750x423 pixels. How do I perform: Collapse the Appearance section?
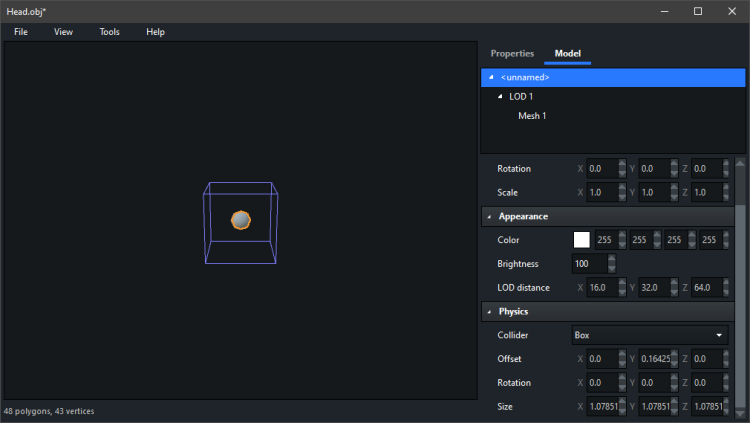(x=489, y=216)
